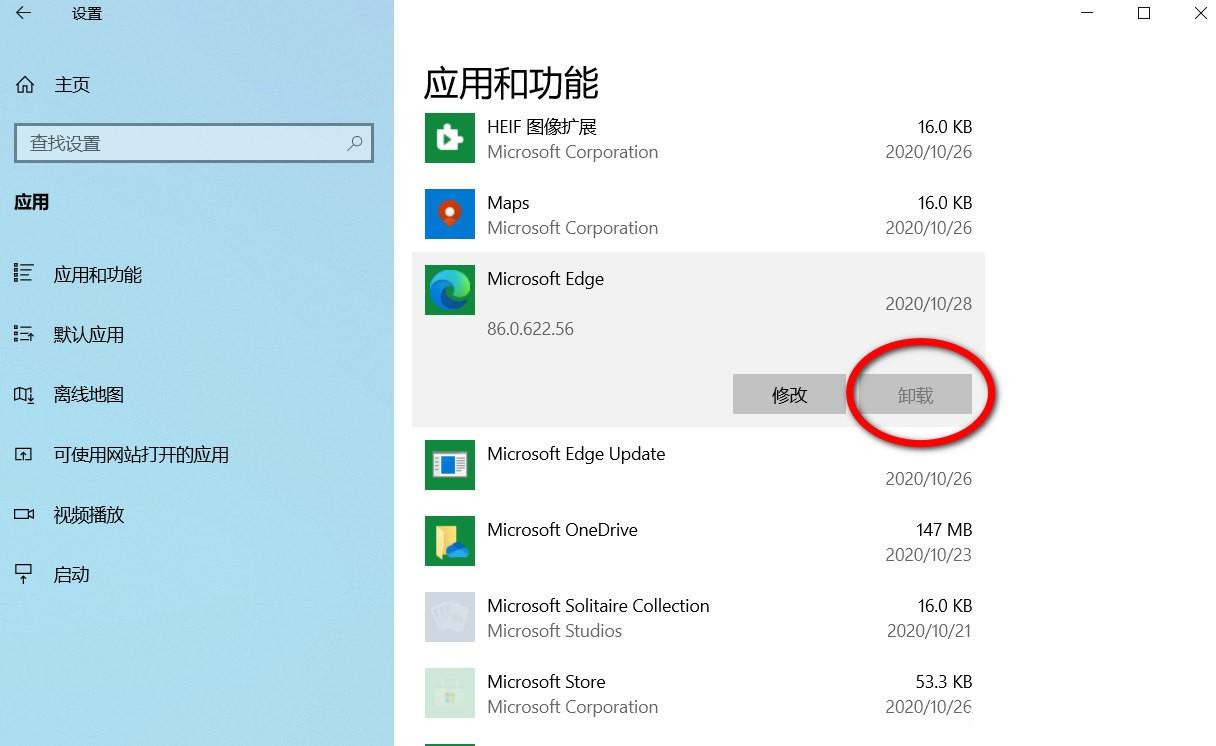Screen dimensions: 1216x746
Task: Click the OneDrive date 2020/10/23
Action: pos(928,555)
